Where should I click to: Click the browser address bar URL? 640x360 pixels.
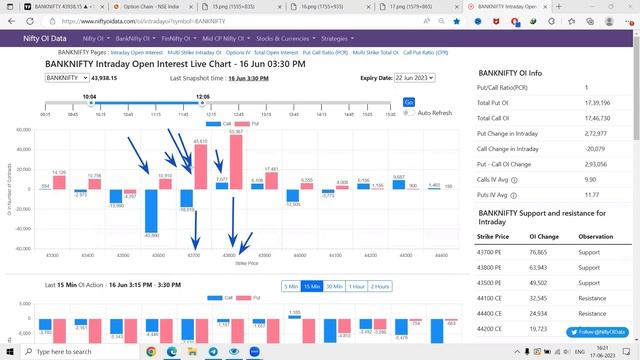tap(143, 21)
